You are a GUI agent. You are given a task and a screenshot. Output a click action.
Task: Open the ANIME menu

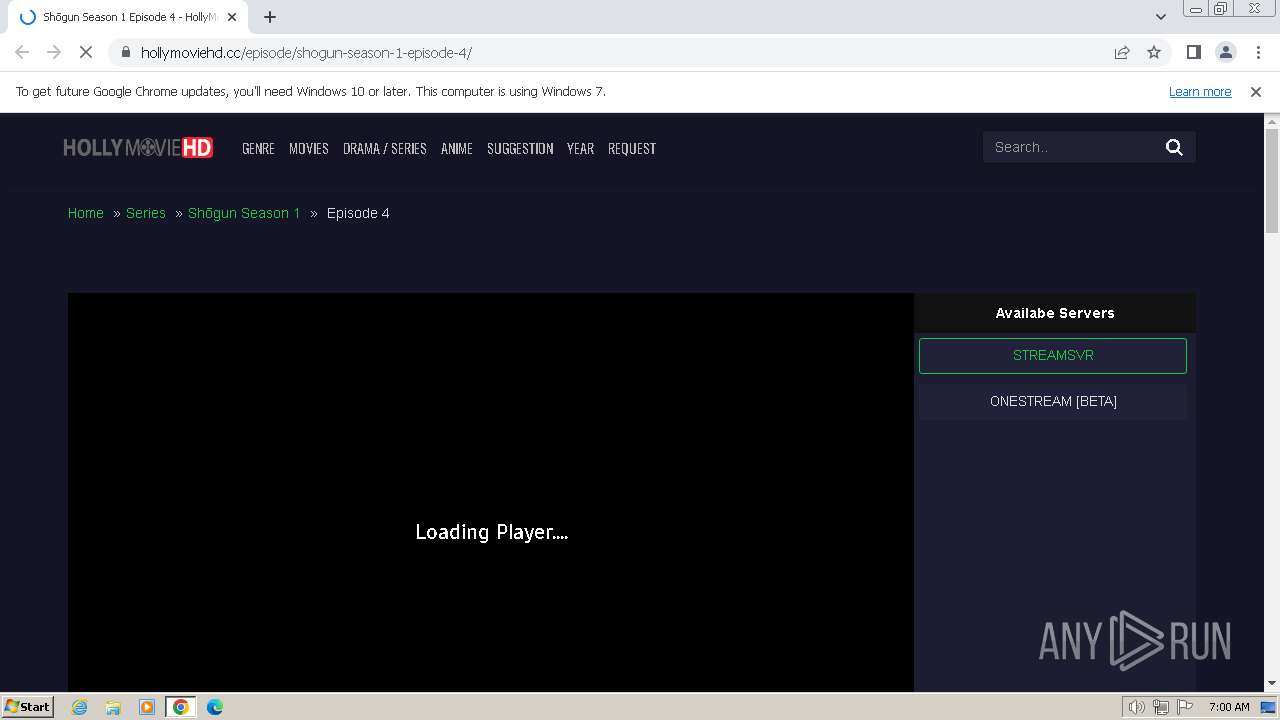[x=457, y=148]
